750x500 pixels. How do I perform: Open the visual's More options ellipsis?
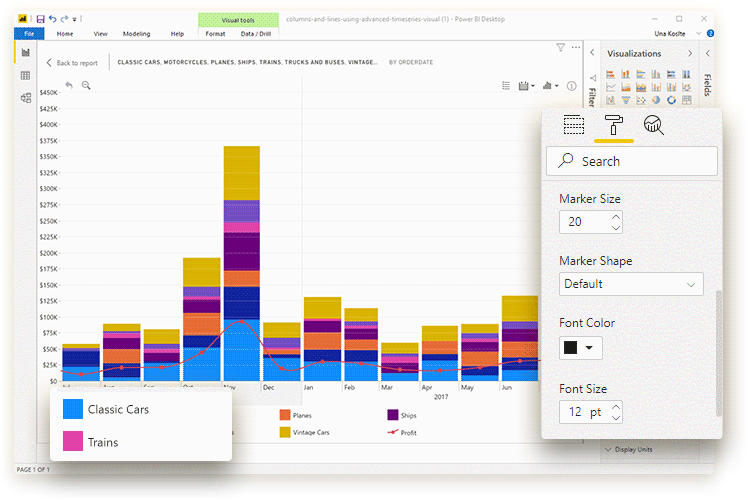[x=575, y=47]
